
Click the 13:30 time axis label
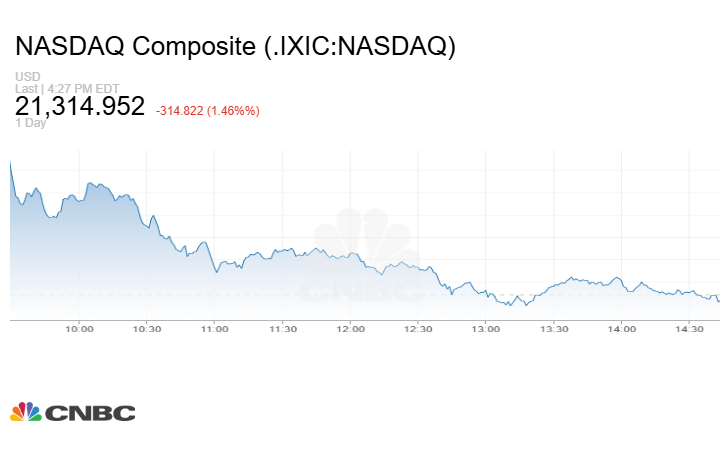pyautogui.click(x=554, y=328)
